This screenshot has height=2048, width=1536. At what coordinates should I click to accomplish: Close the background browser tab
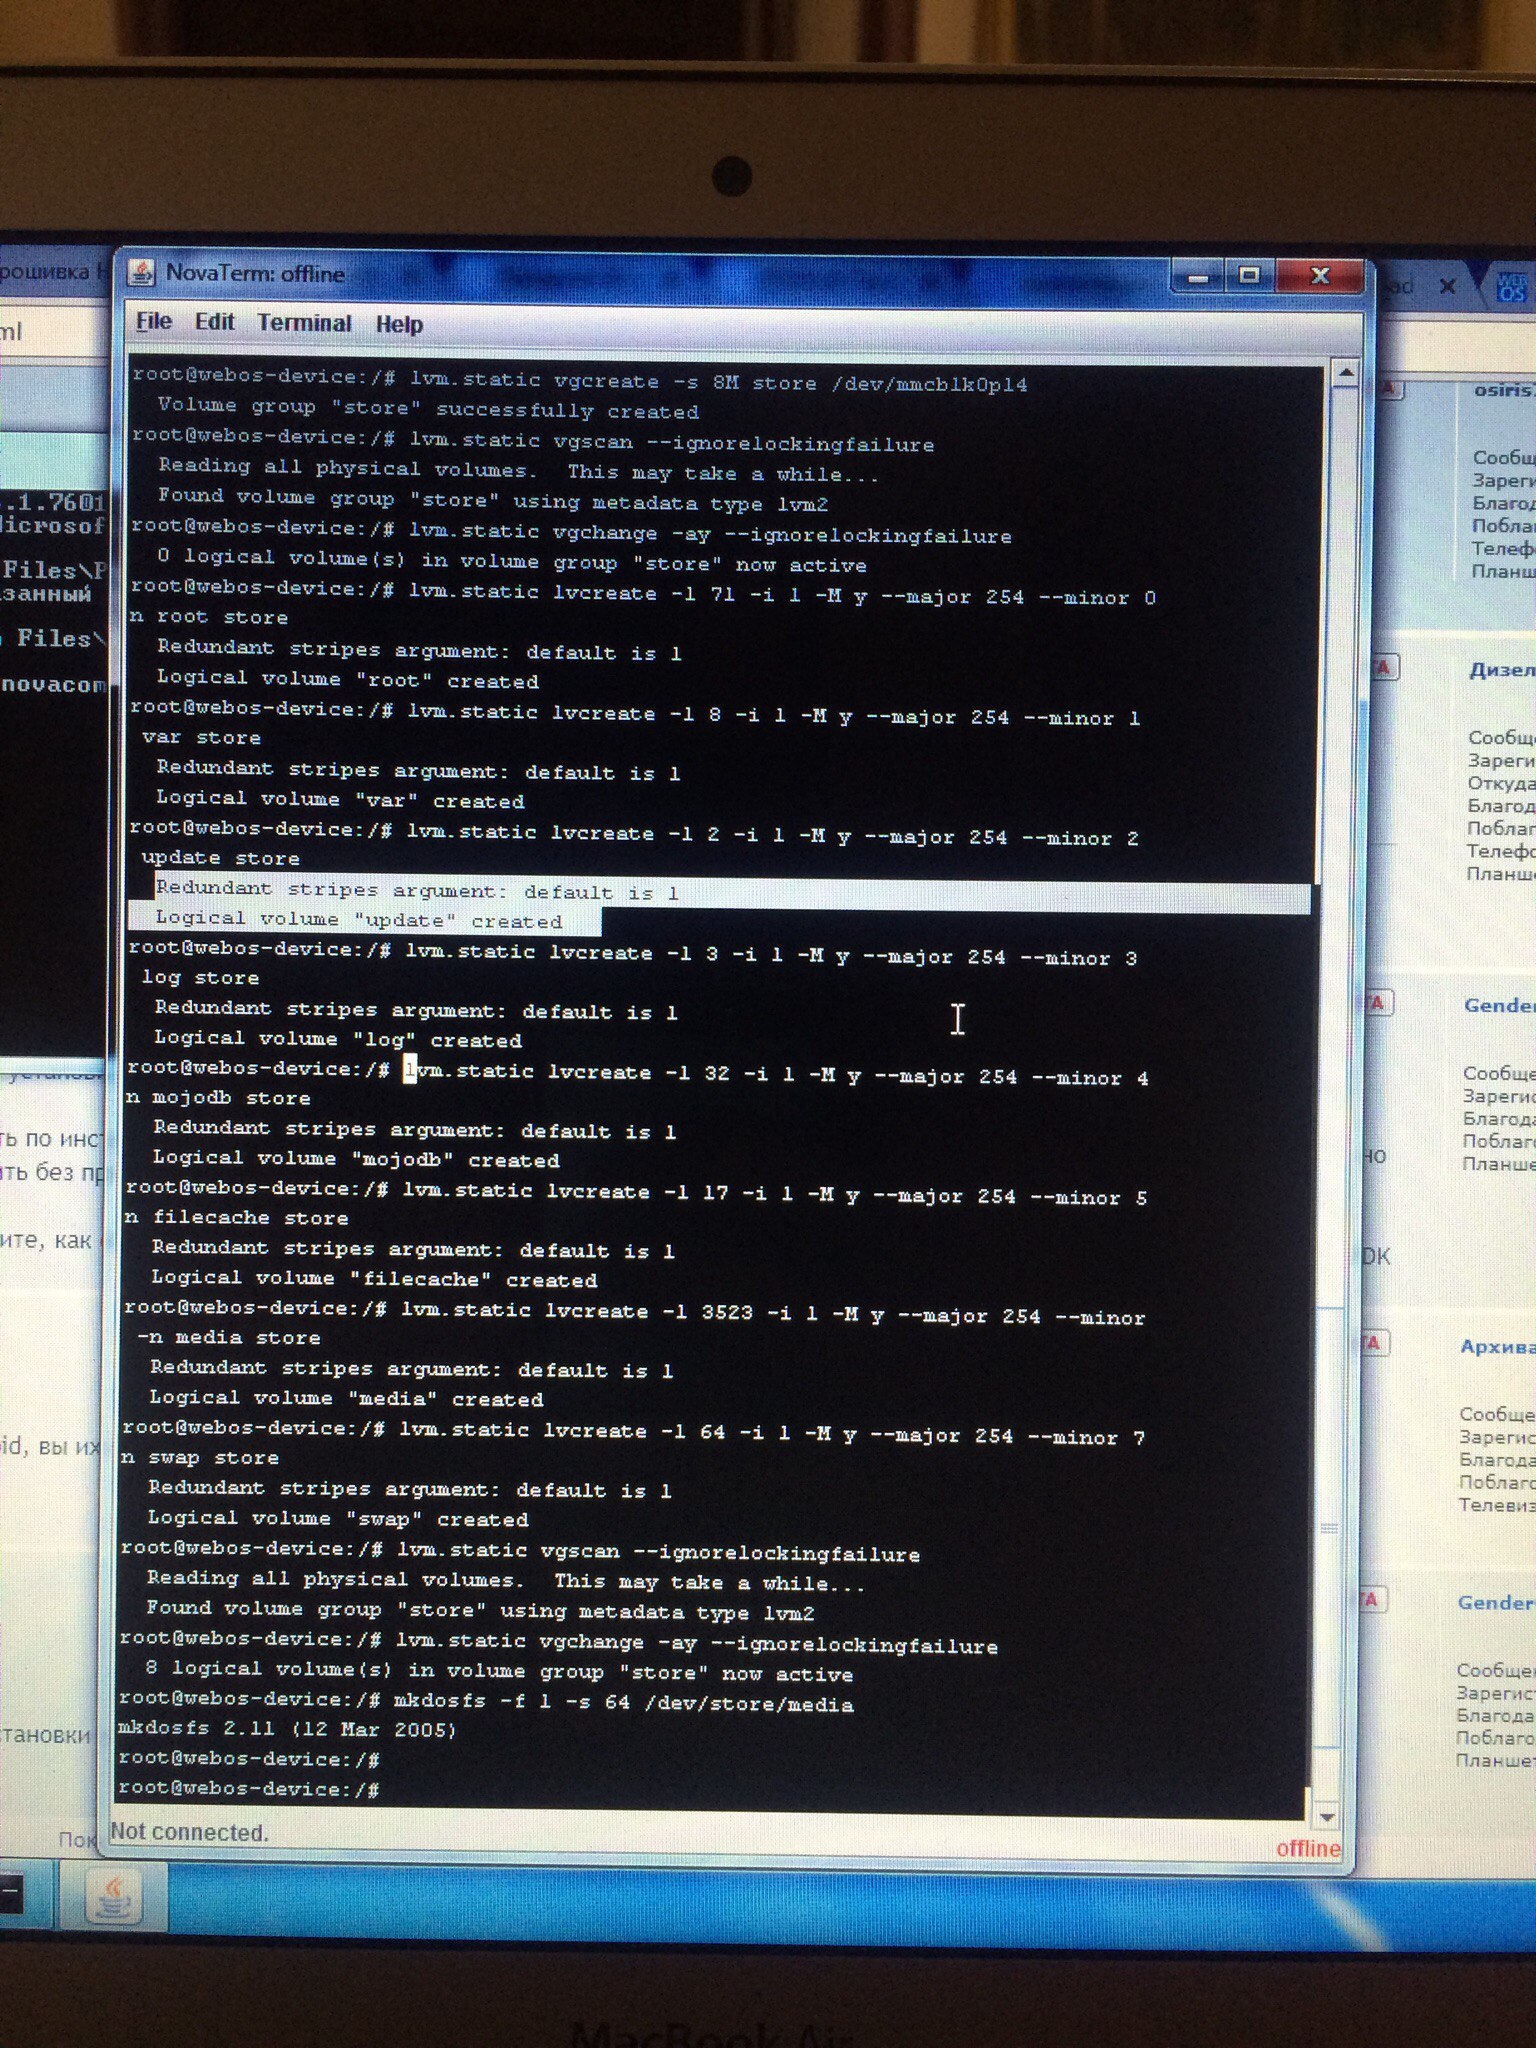pyautogui.click(x=1447, y=286)
